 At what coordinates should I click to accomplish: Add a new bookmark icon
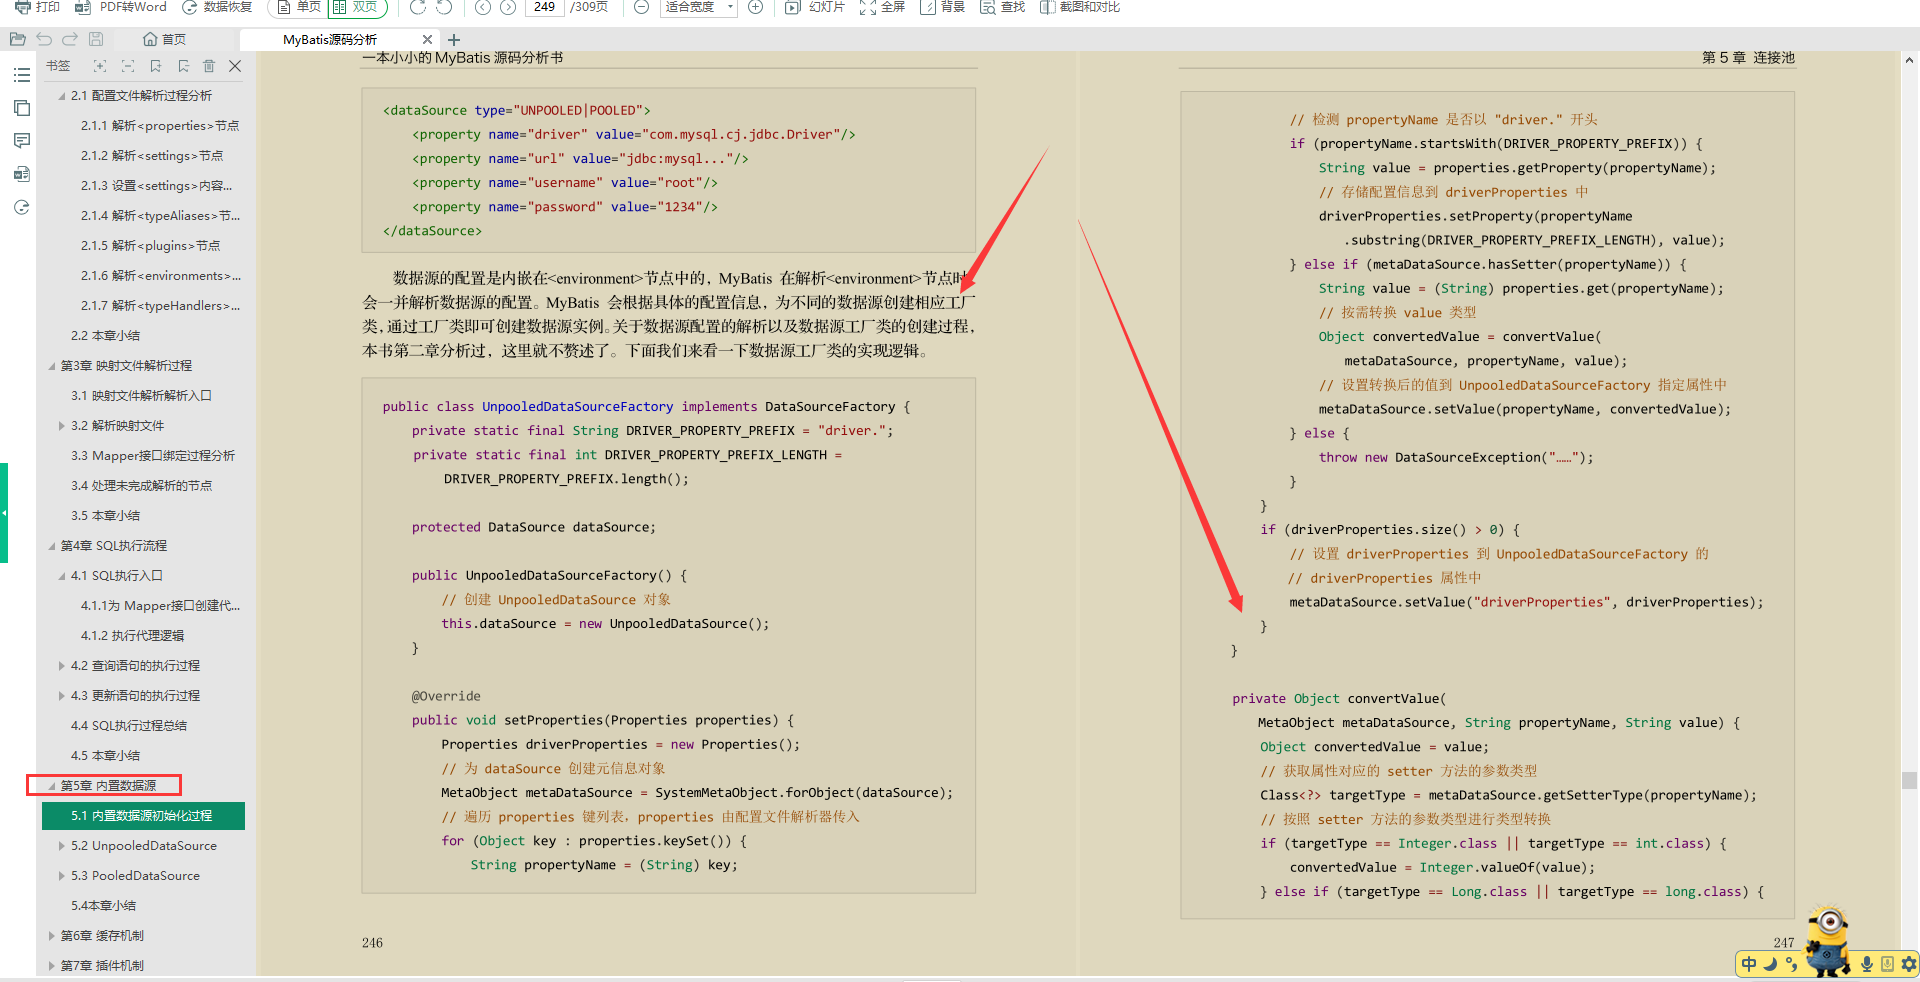click(156, 66)
